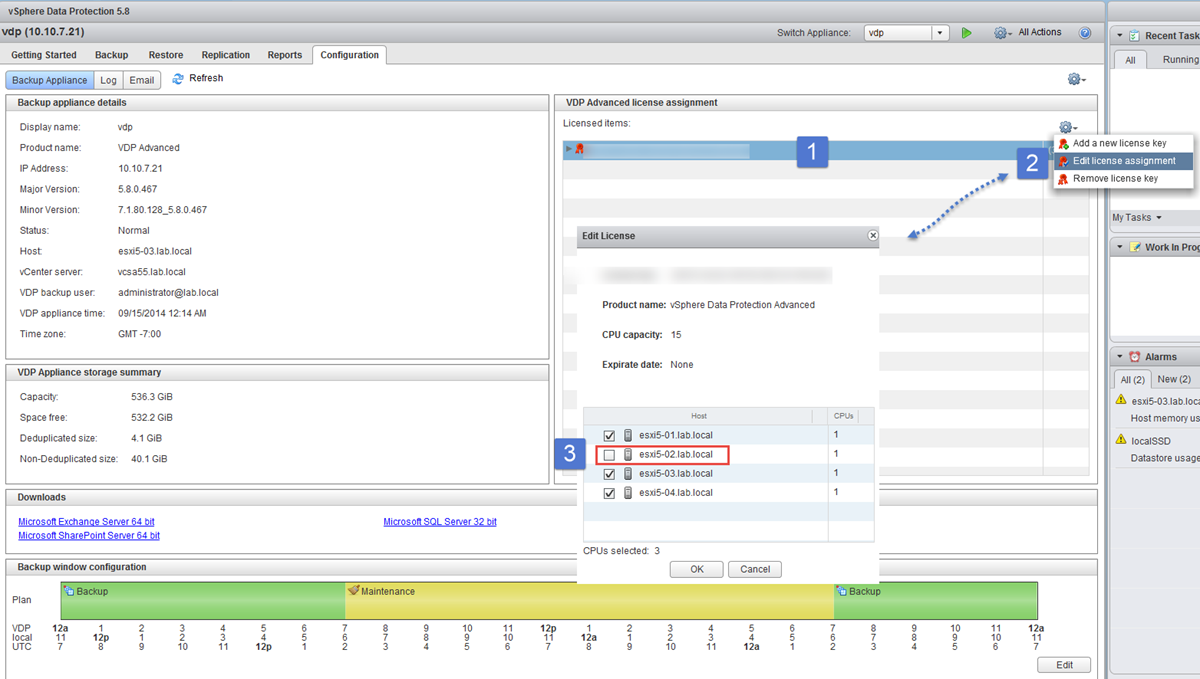Download Microsoft Exchange Server 64 bit
The image size is (1200, 679).
pyautogui.click(x=87, y=522)
